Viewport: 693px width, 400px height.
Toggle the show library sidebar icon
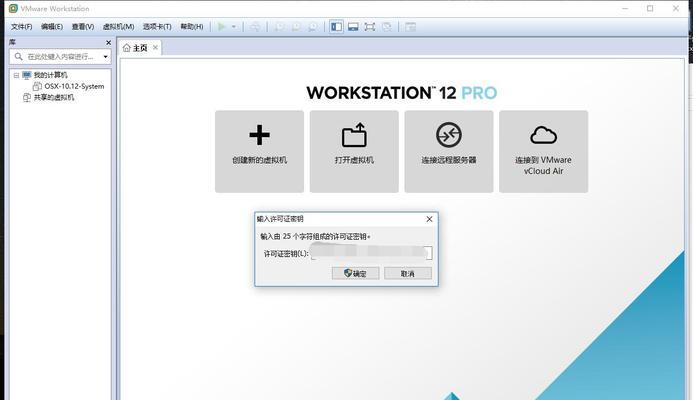(336, 27)
